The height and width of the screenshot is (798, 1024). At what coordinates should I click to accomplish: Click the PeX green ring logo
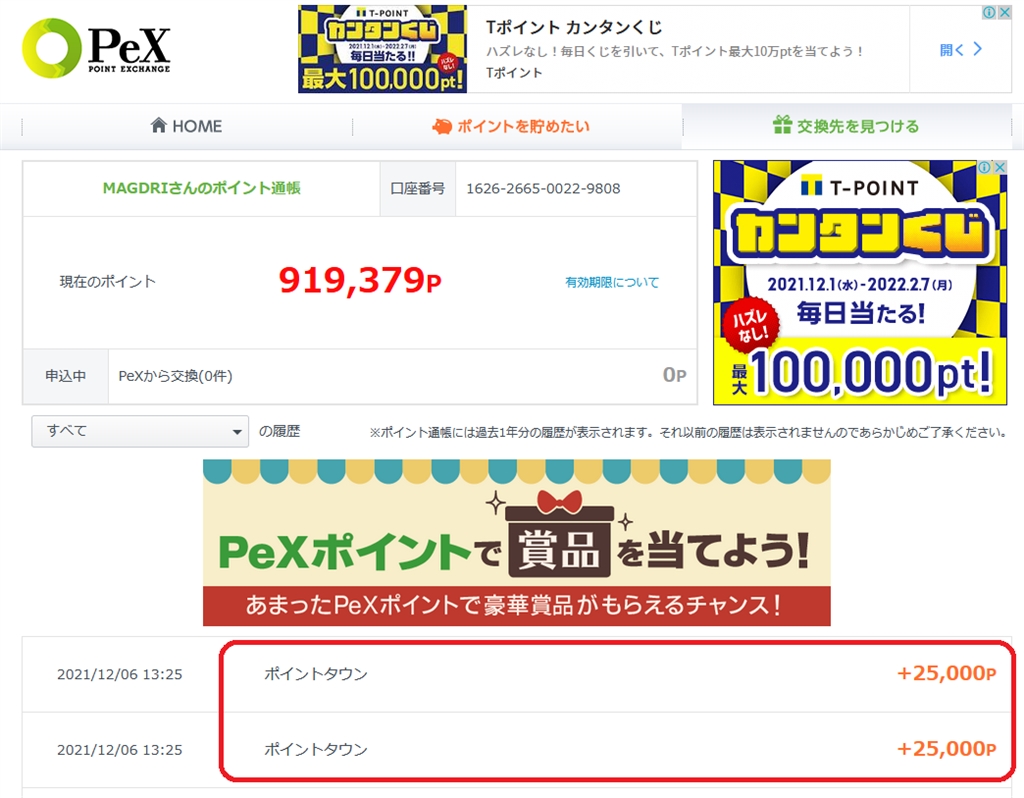click(51, 48)
